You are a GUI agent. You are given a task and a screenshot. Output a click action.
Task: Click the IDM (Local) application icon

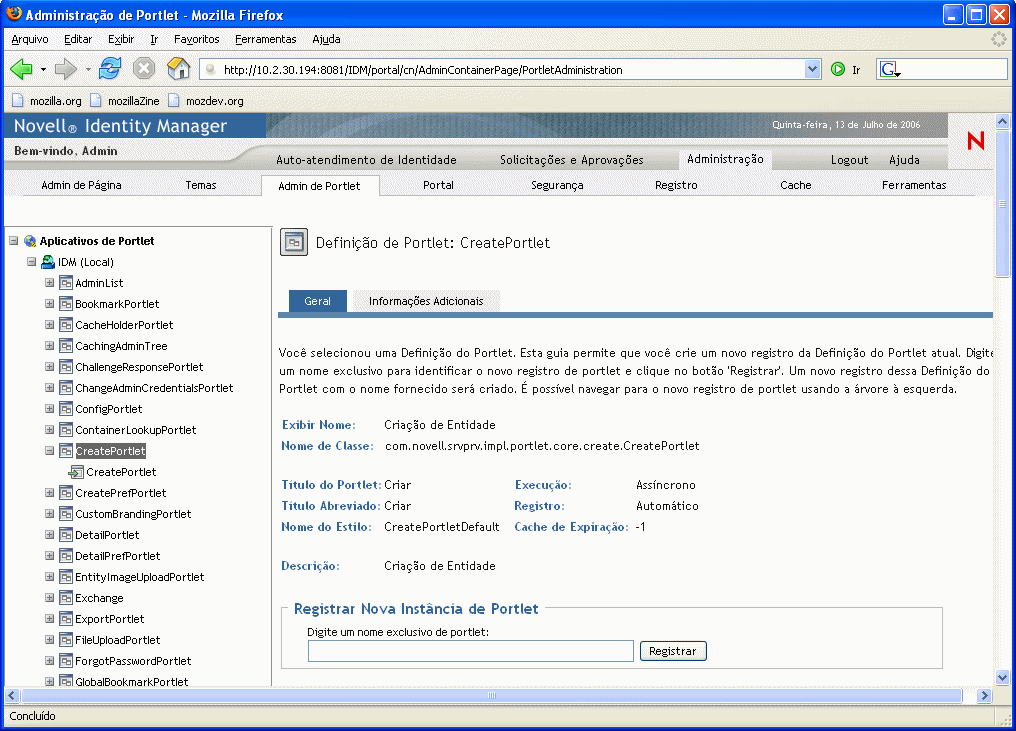pos(48,262)
